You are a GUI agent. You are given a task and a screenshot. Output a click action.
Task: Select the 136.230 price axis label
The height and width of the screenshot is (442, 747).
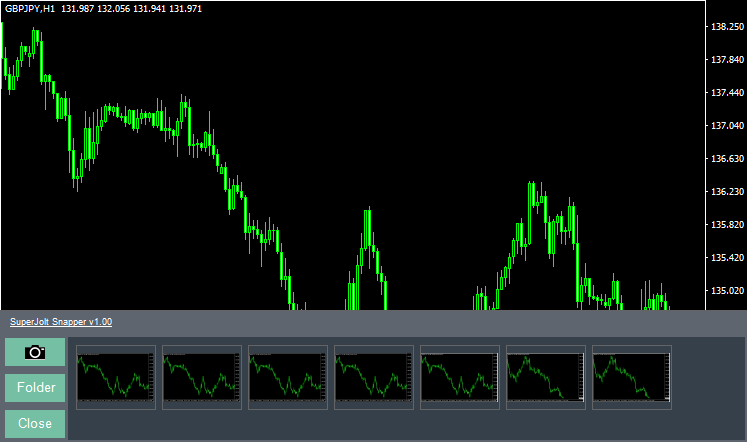pos(725,192)
